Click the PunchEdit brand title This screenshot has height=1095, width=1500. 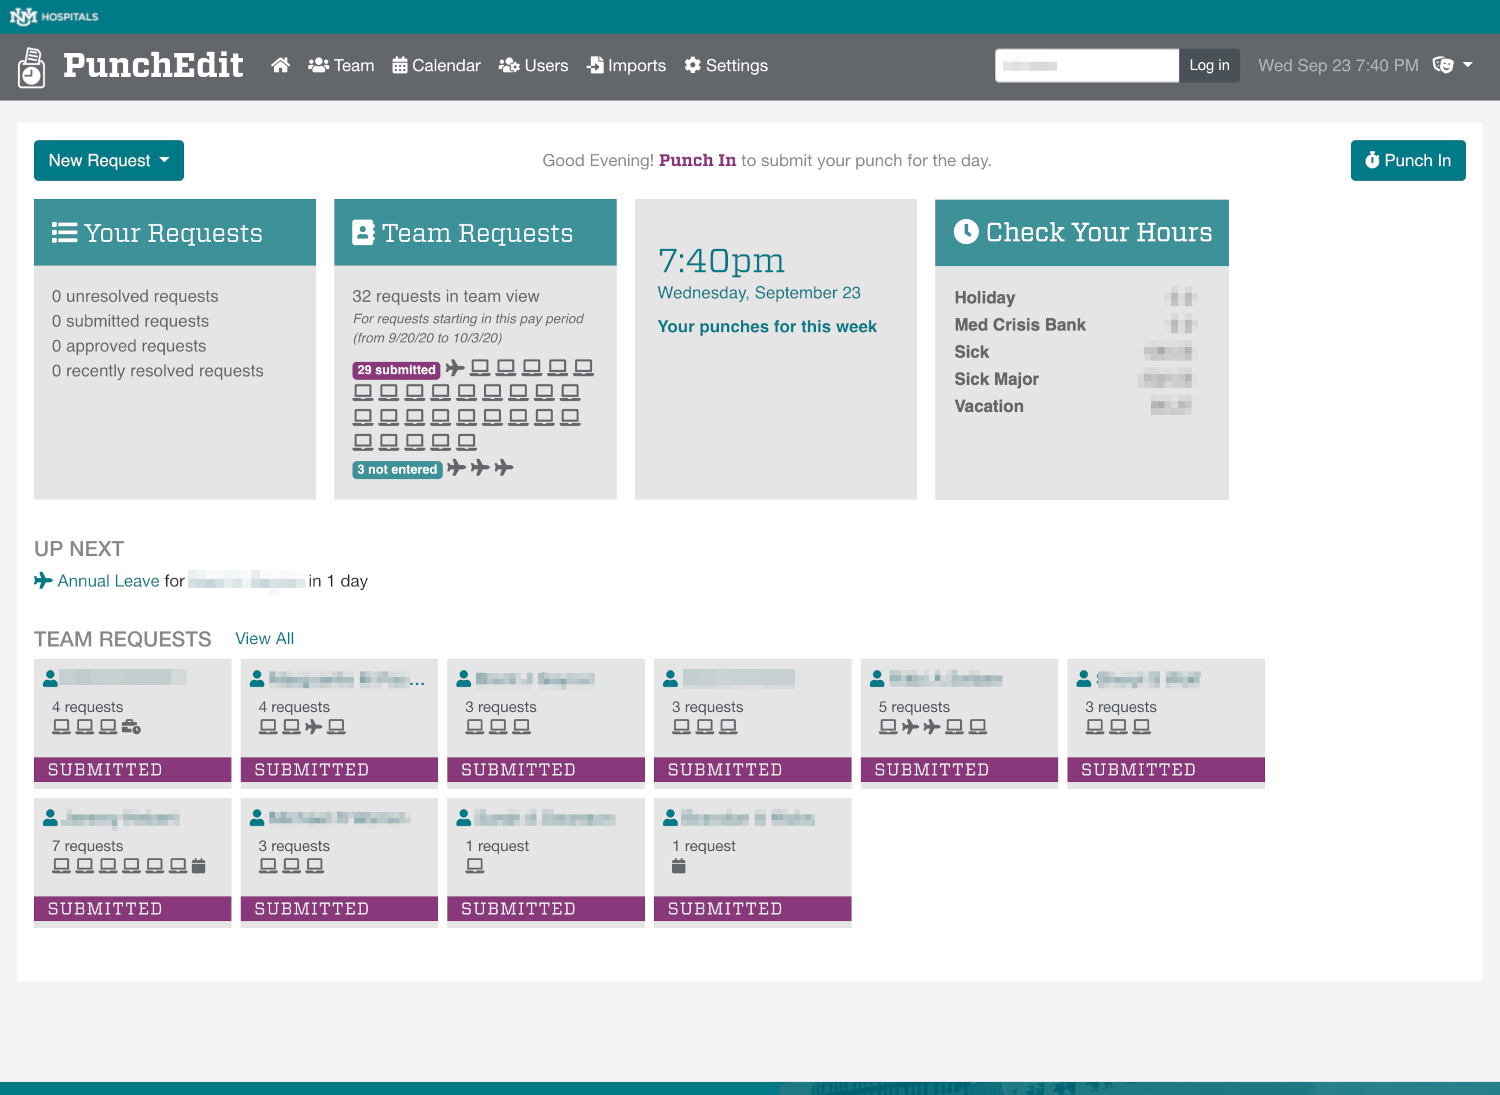[153, 65]
